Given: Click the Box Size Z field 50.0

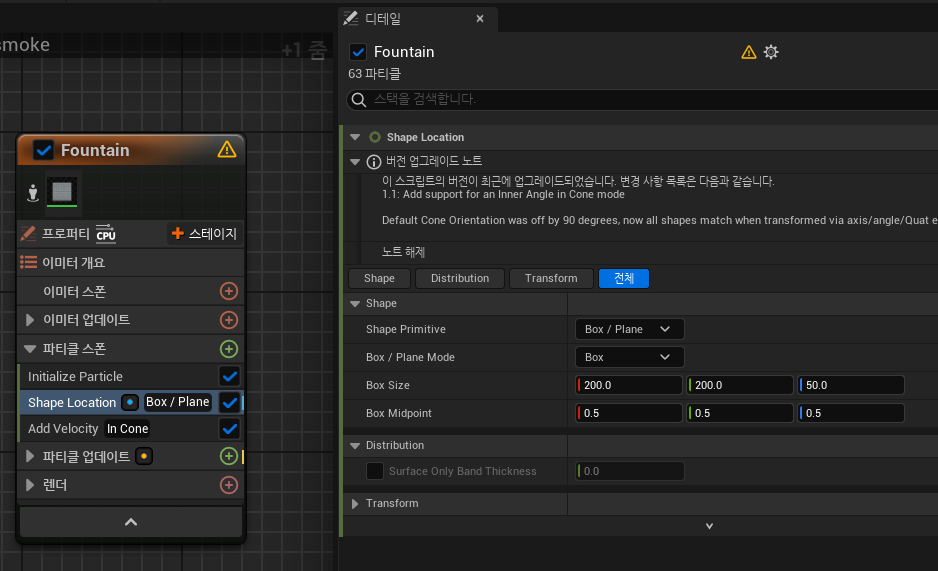Looking at the screenshot, I should coord(851,385).
